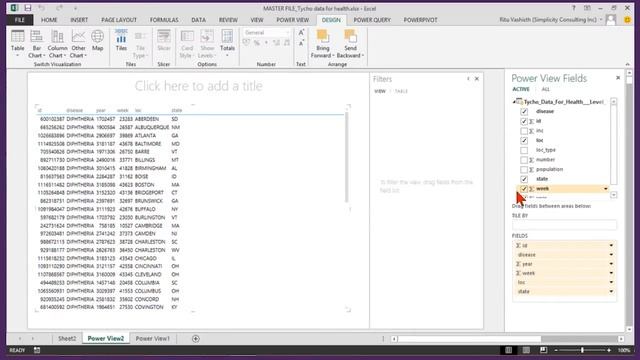Uncheck the disease field checkbox
The height and width of the screenshot is (360, 640).
524,111
